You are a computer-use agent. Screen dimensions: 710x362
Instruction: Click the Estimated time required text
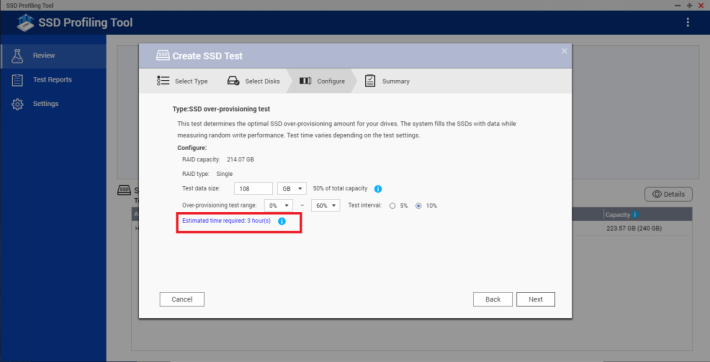click(226, 221)
